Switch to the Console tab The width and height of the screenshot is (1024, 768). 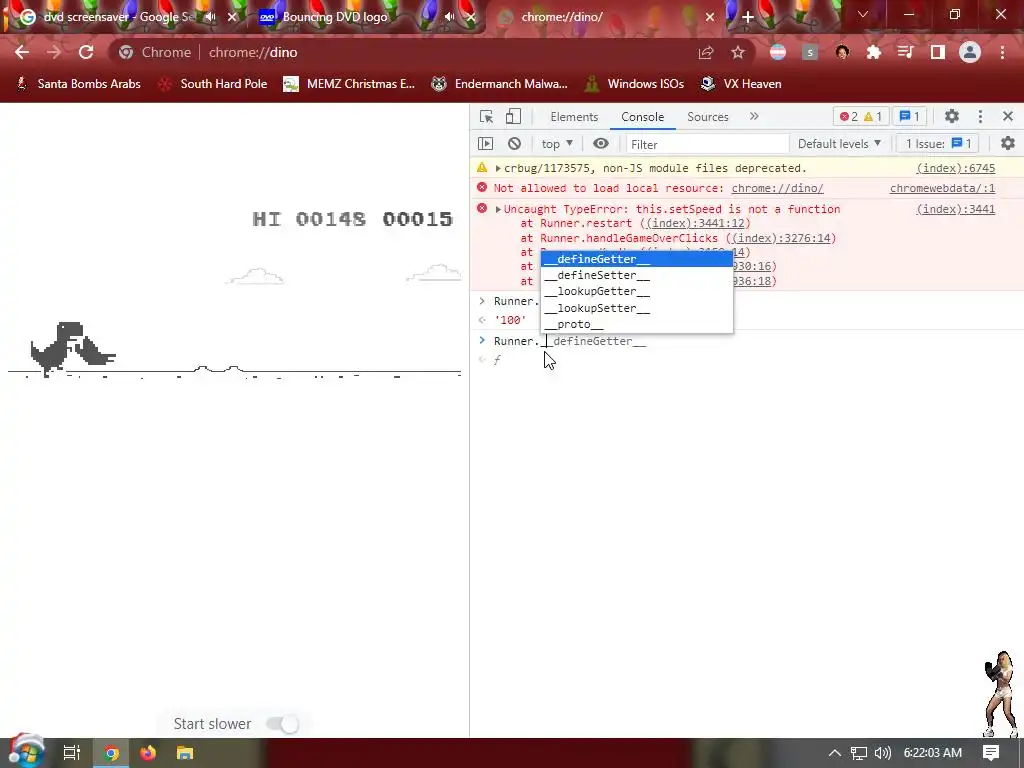pyautogui.click(x=643, y=116)
